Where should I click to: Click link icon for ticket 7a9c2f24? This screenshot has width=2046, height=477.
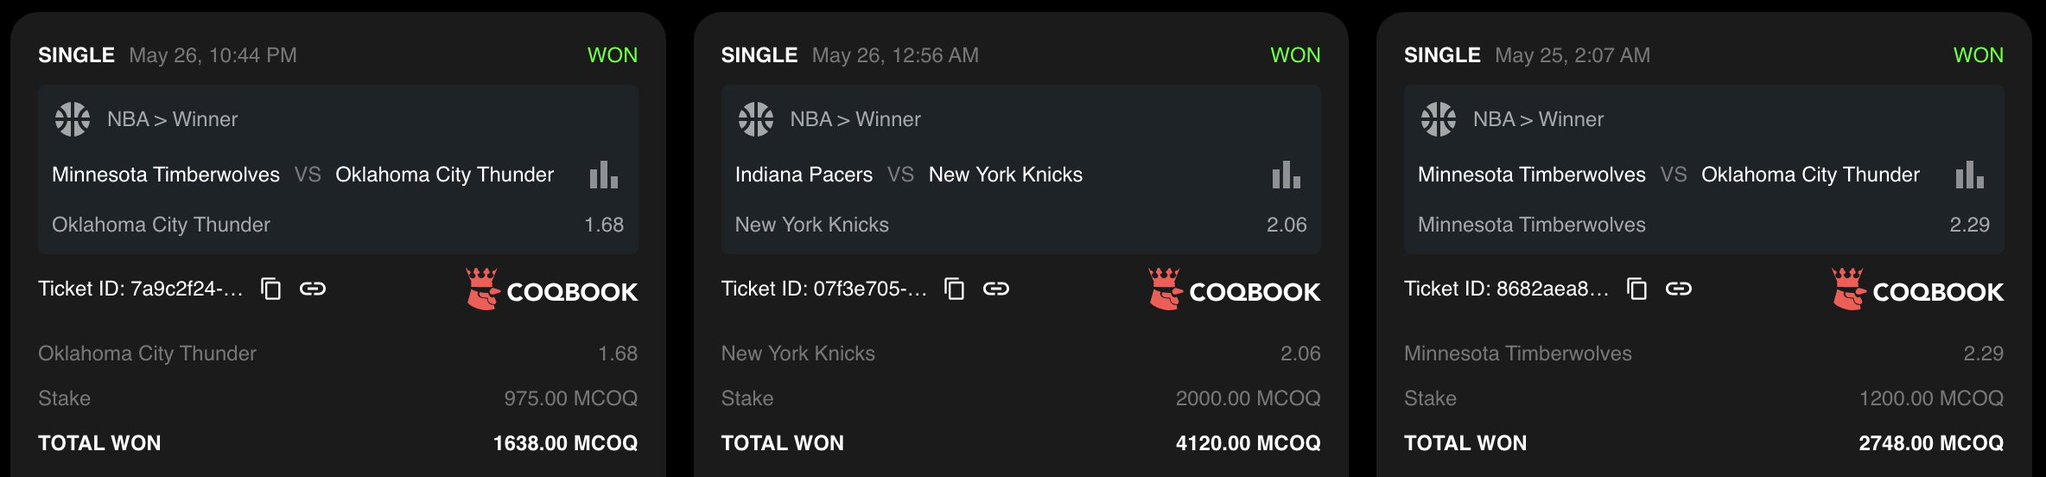(313, 289)
